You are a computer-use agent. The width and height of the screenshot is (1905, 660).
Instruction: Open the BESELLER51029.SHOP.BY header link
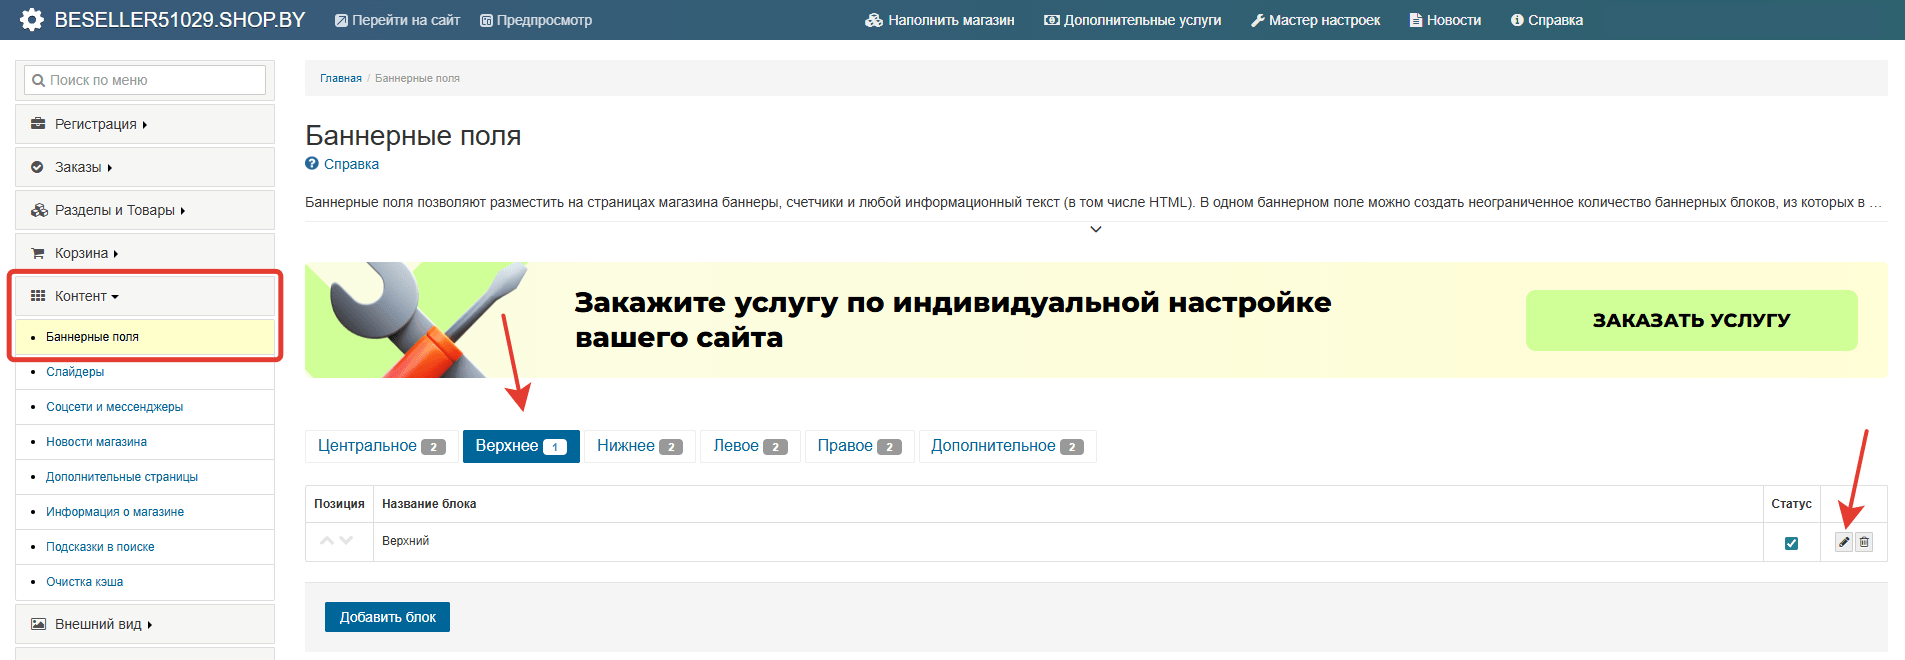(x=179, y=20)
